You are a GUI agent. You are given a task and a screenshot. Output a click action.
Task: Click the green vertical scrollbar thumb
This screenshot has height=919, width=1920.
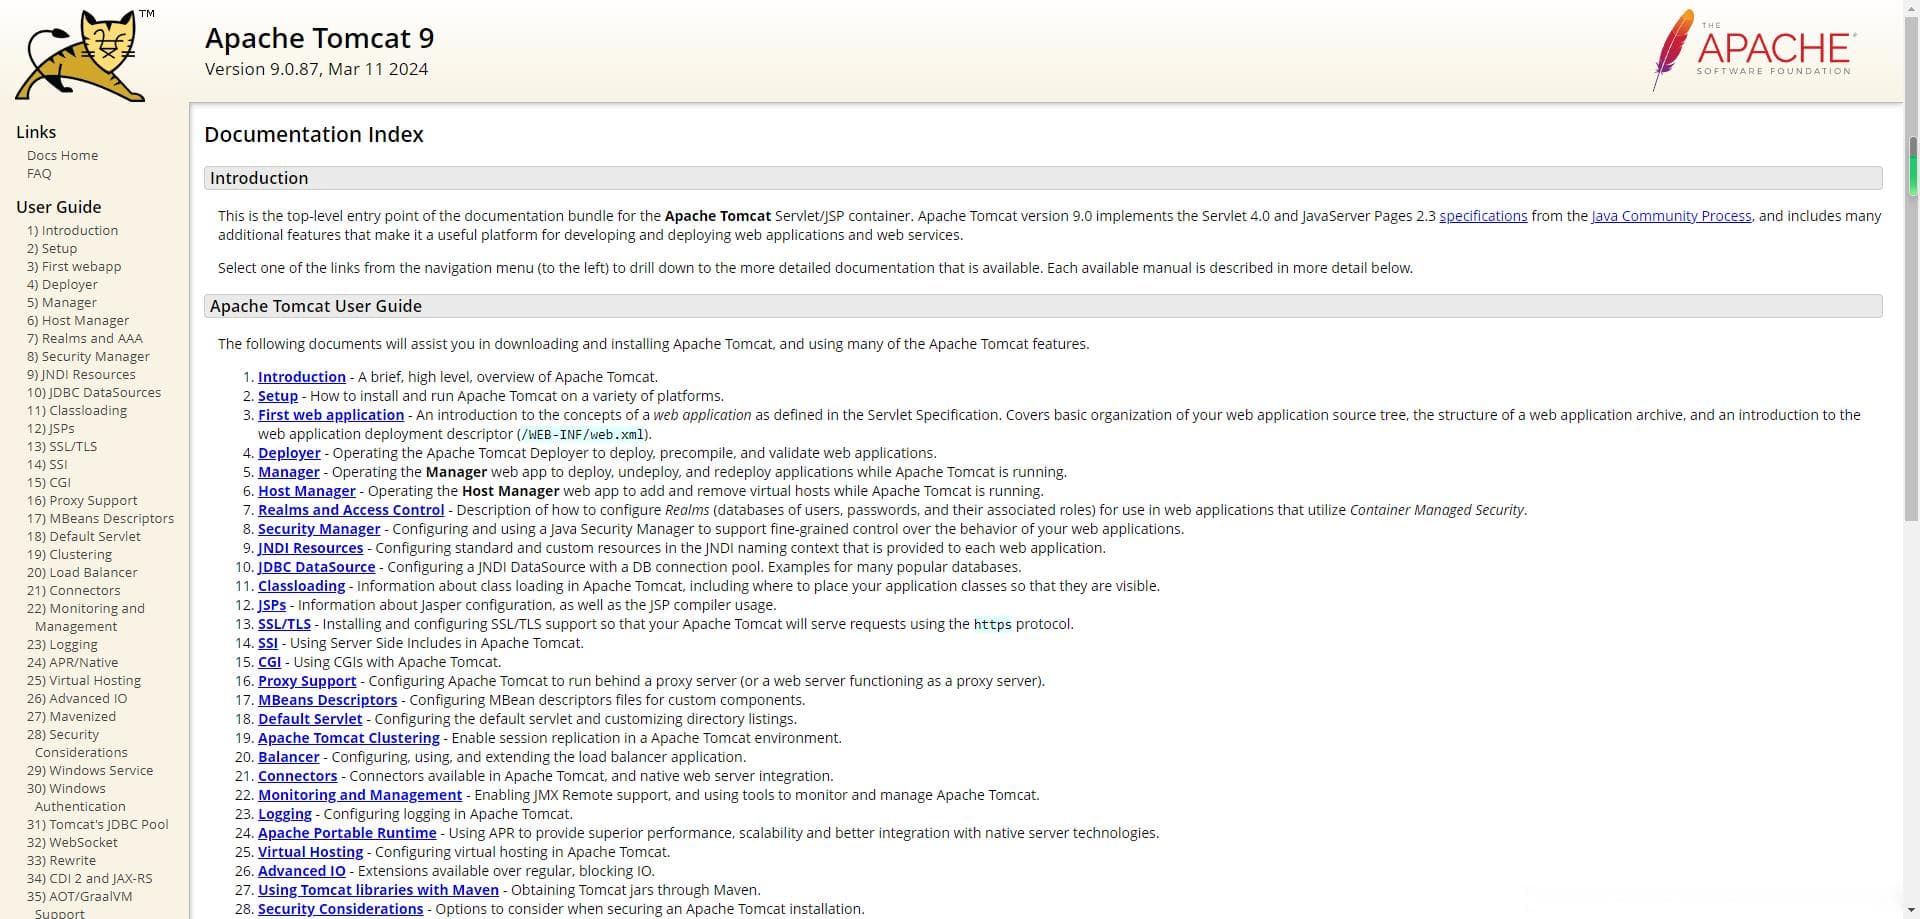click(1913, 166)
